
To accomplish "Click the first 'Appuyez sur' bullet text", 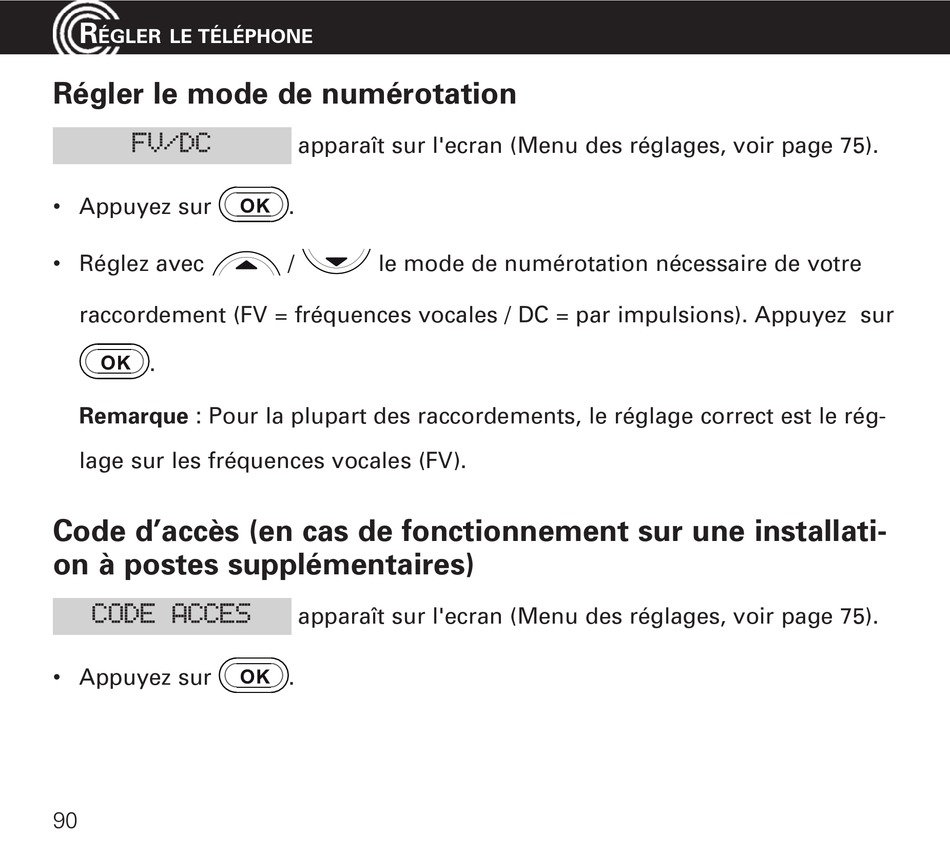I will click(145, 207).
